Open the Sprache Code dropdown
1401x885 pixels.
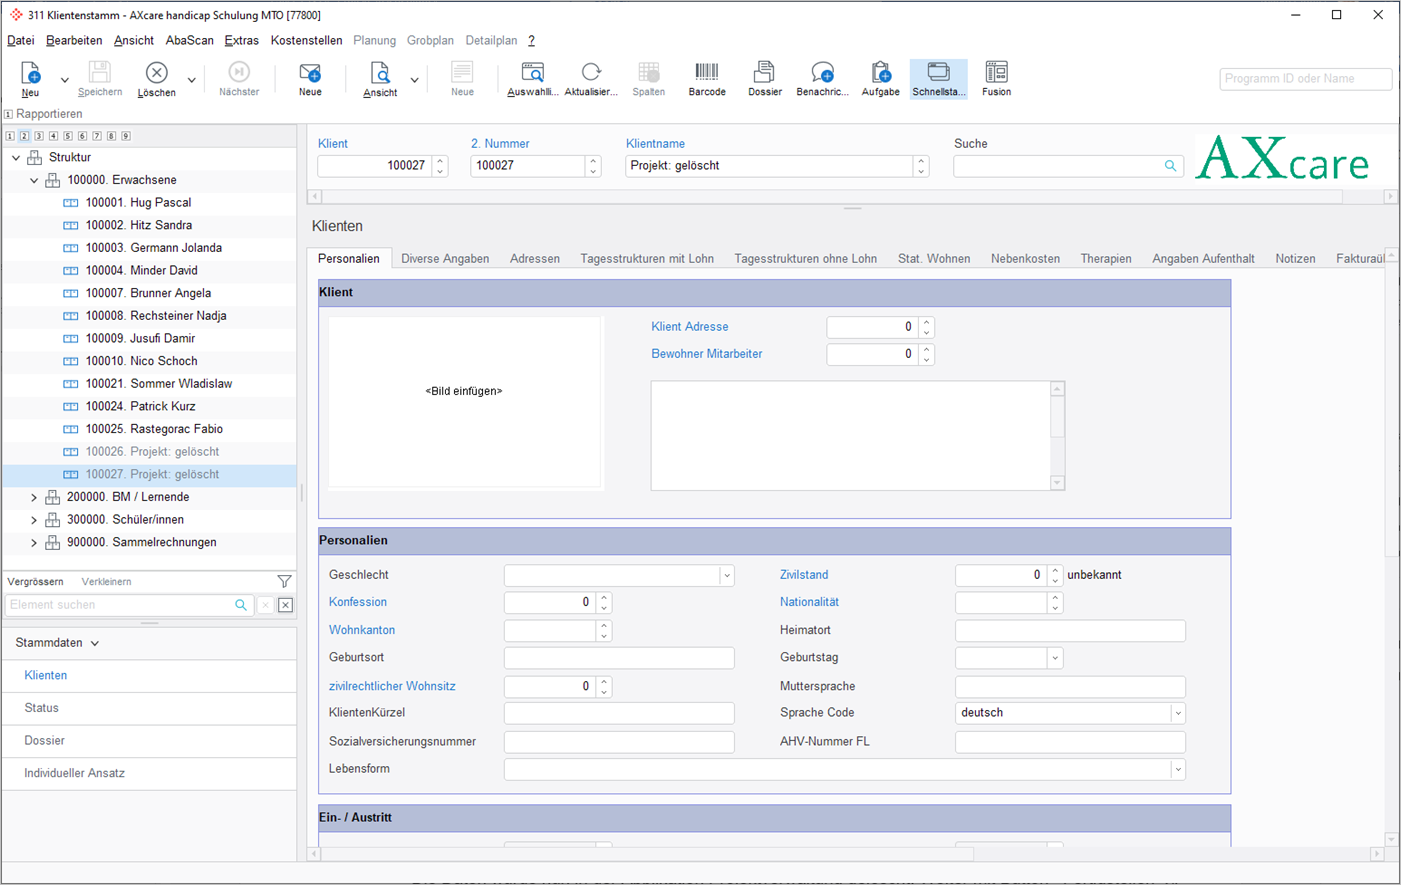[1178, 714]
